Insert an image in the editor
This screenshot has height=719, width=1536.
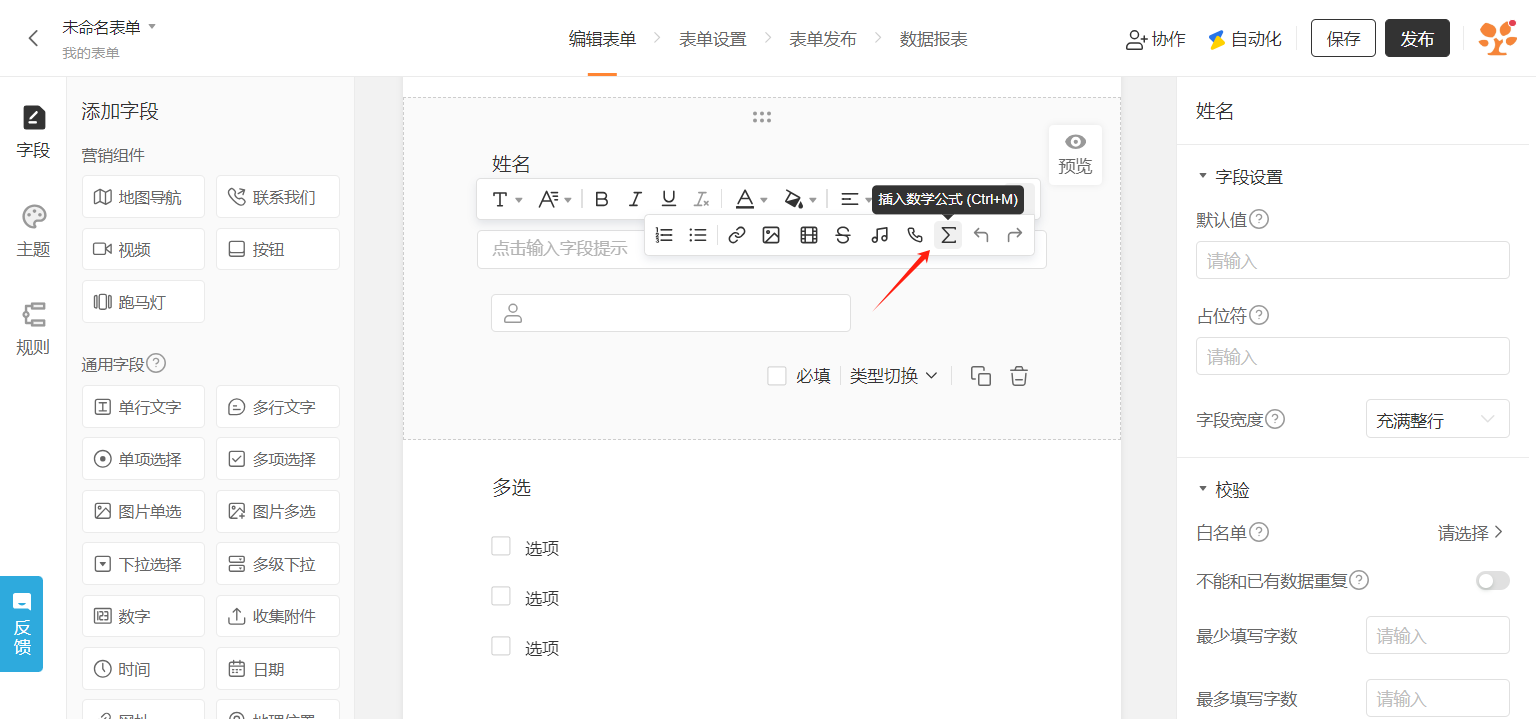(771, 235)
